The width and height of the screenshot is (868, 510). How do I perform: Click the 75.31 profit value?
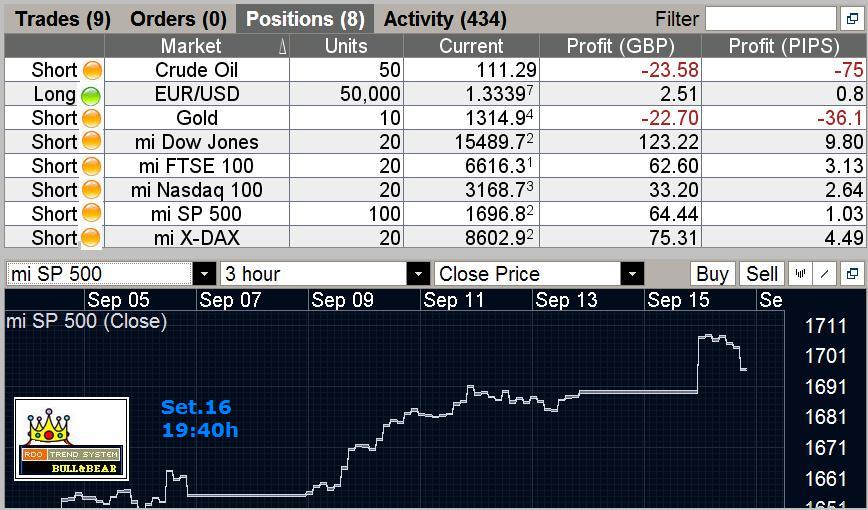coord(674,238)
